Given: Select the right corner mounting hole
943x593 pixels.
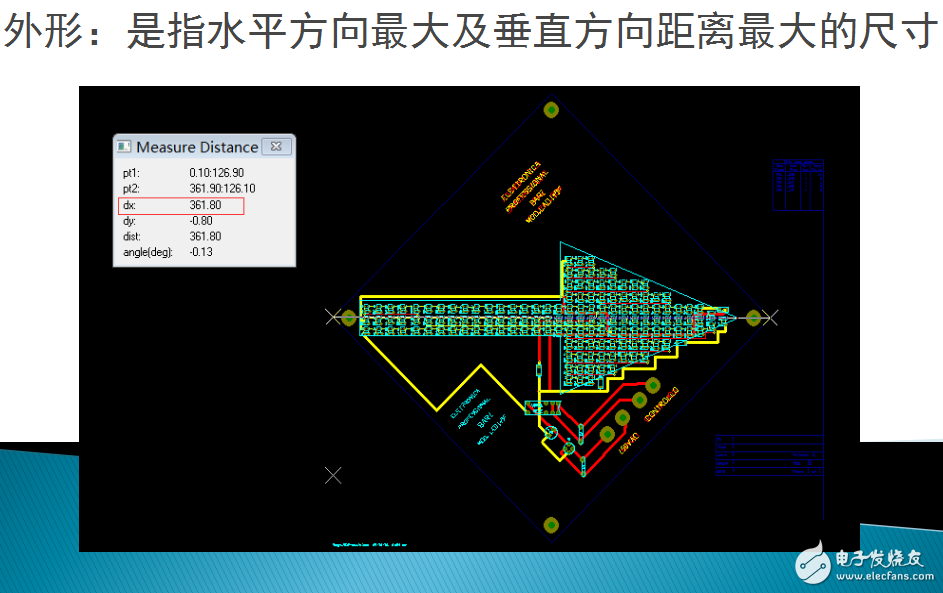Looking at the screenshot, I should coord(752,317).
